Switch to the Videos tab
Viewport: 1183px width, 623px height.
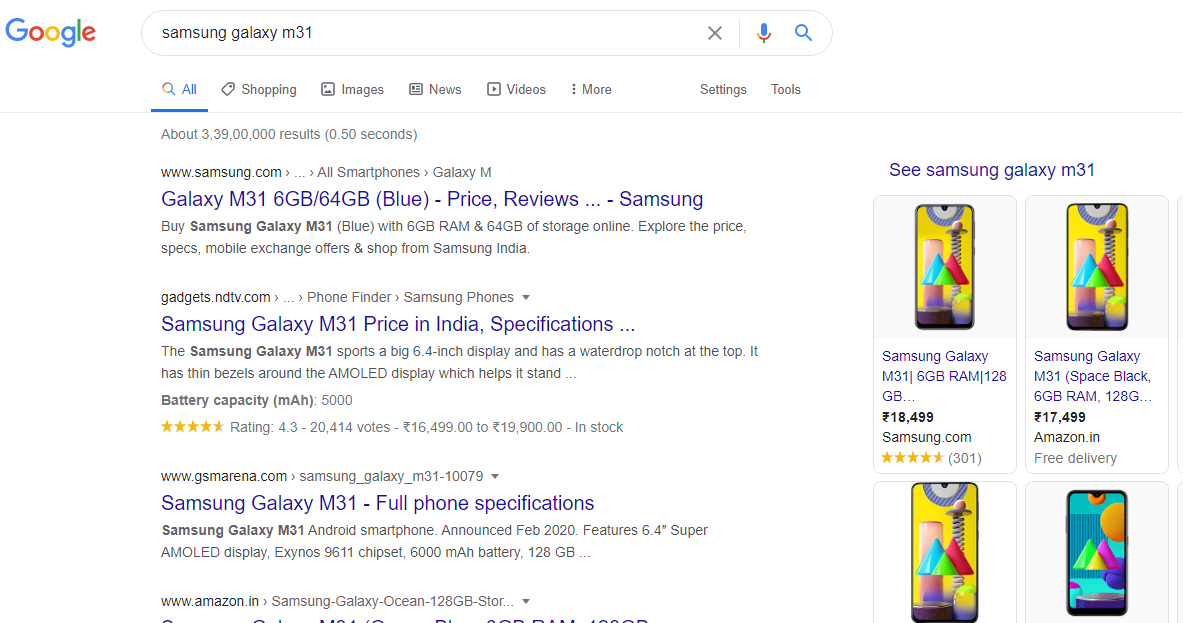pos(516,89)
